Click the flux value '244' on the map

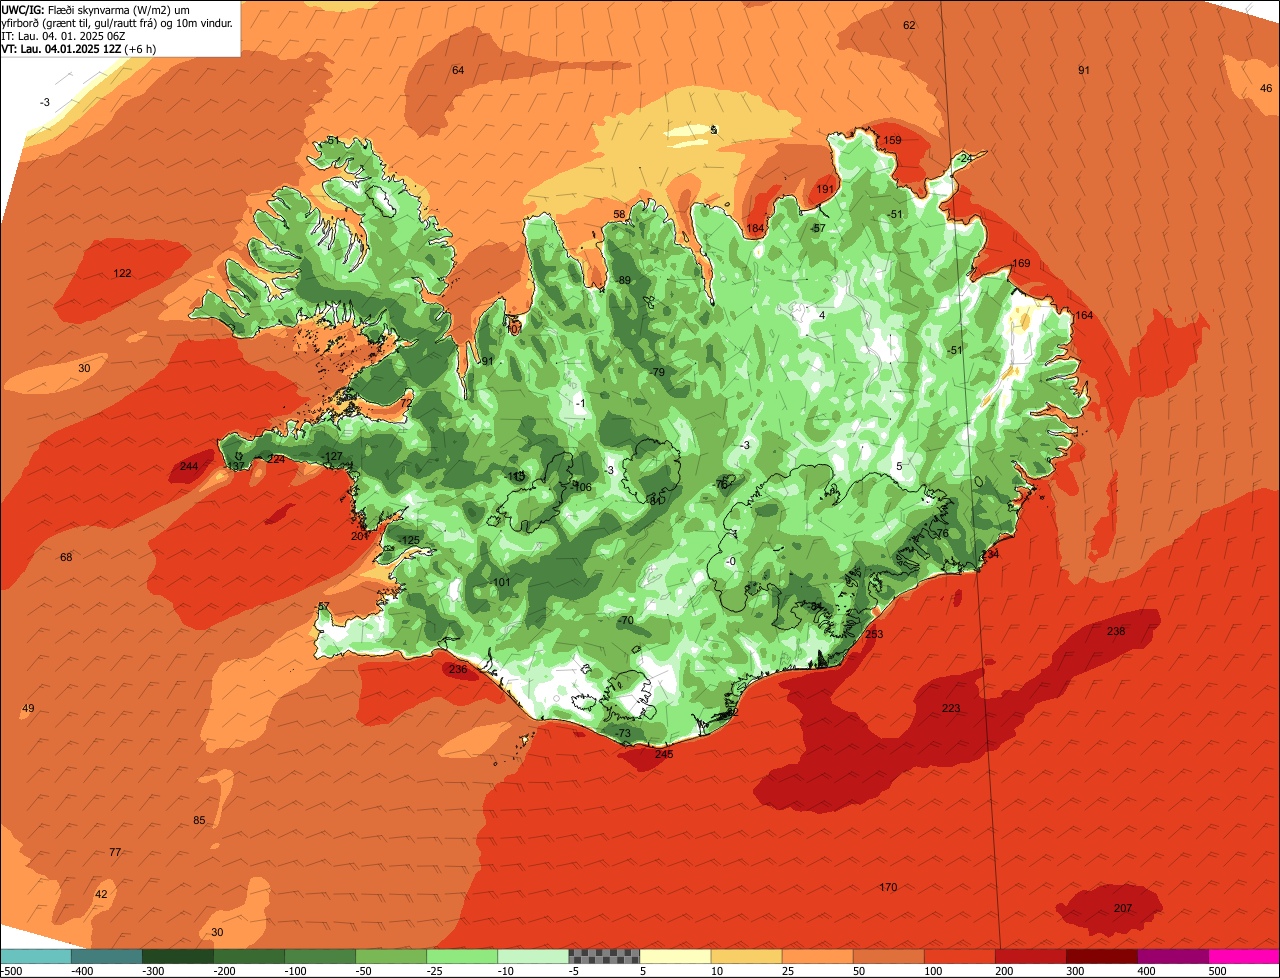(x=189, y=466)
